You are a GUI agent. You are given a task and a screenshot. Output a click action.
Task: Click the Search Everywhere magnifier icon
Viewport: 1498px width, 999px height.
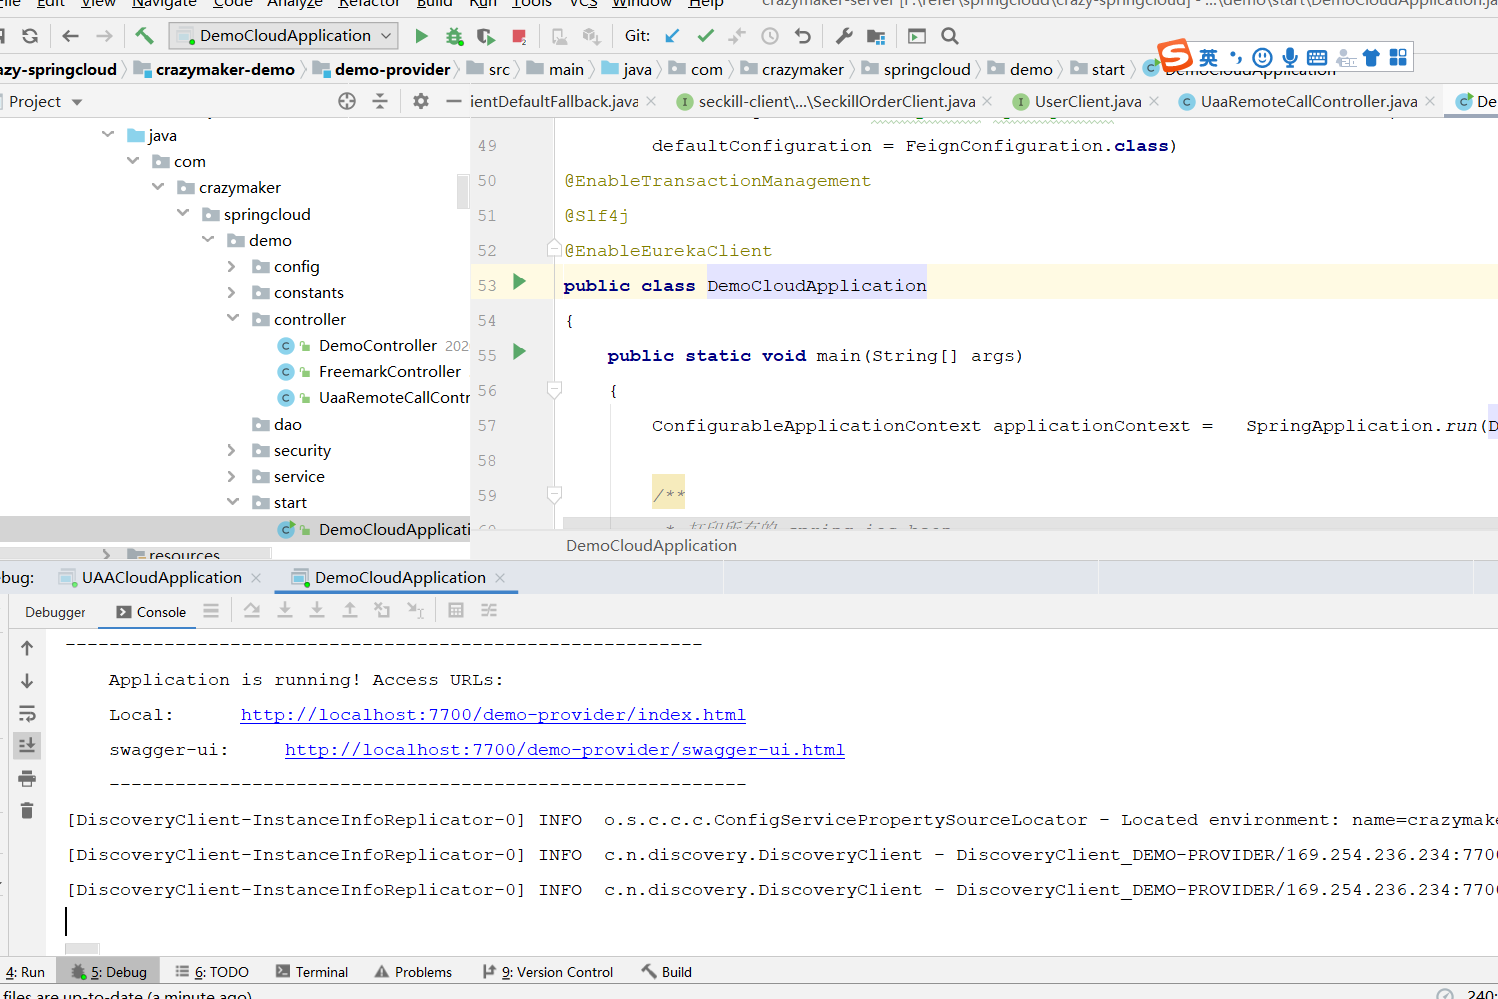[950, 36]
